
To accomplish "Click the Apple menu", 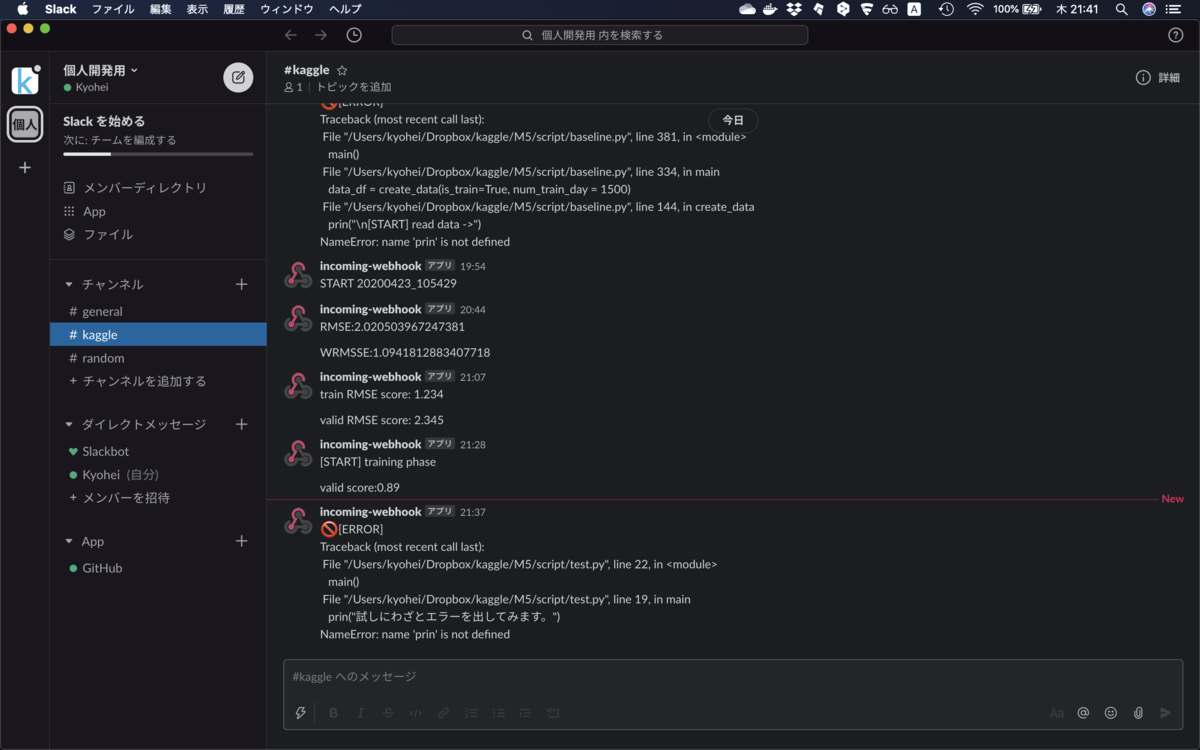I will pos(23,9).
